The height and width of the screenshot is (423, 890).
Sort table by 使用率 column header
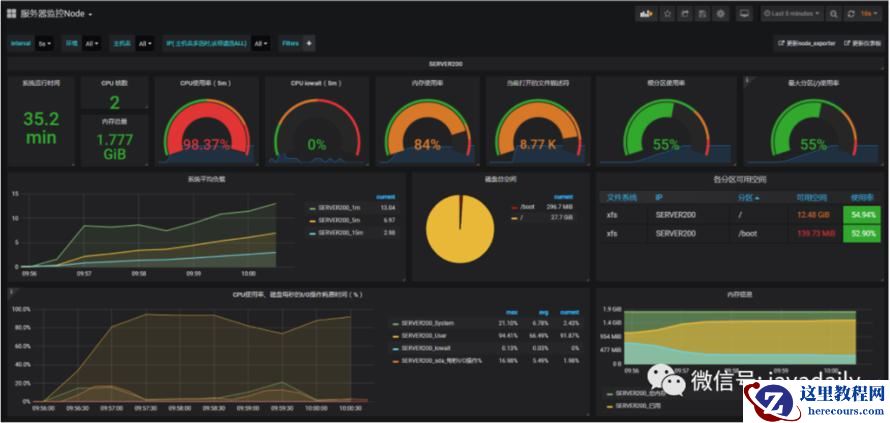[x=861, y=198]
